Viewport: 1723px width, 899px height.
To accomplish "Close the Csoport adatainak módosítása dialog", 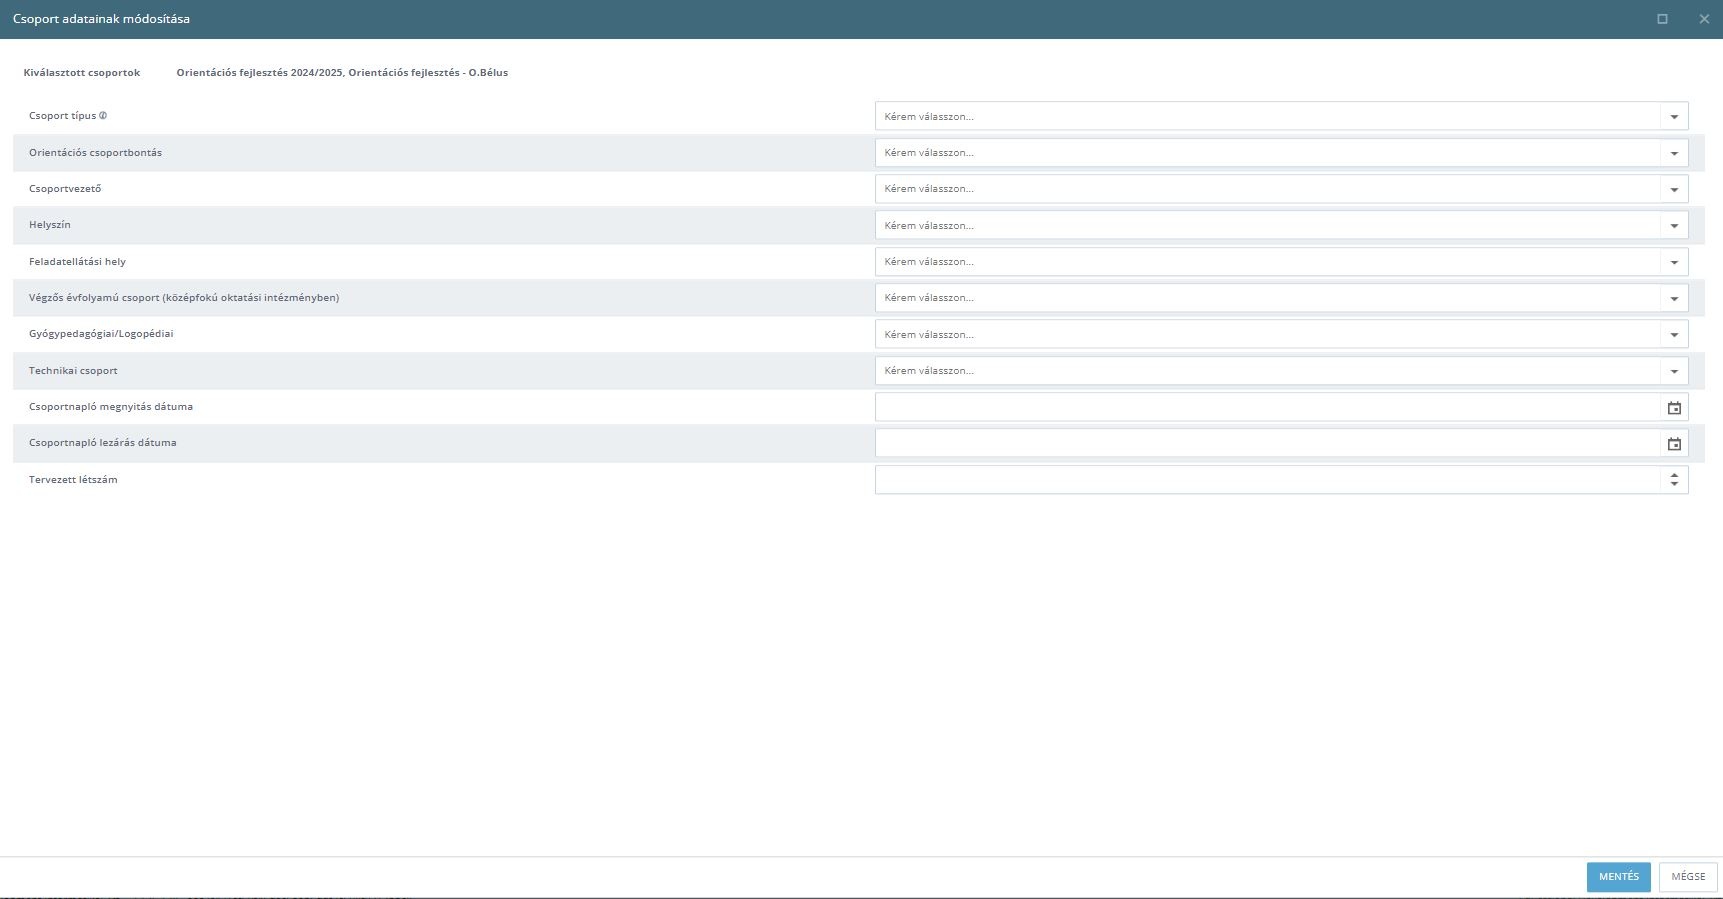I will pyautogui.click(x=1704, y=19).
